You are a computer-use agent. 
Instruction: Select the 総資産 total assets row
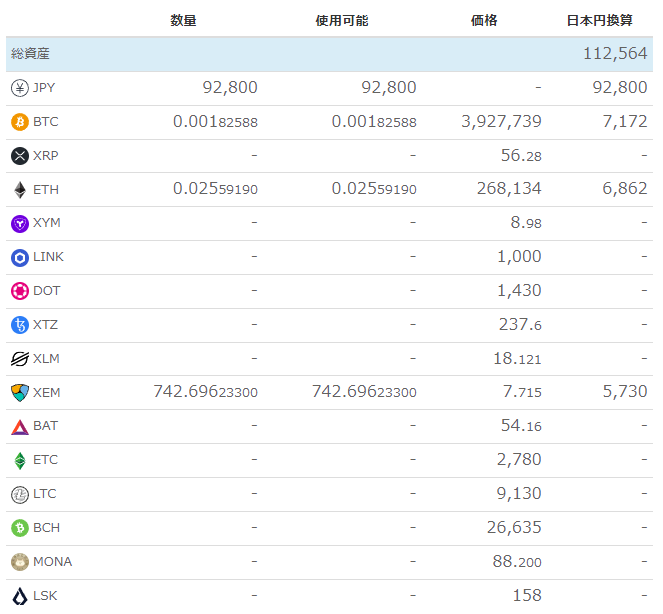click(329, 54)
